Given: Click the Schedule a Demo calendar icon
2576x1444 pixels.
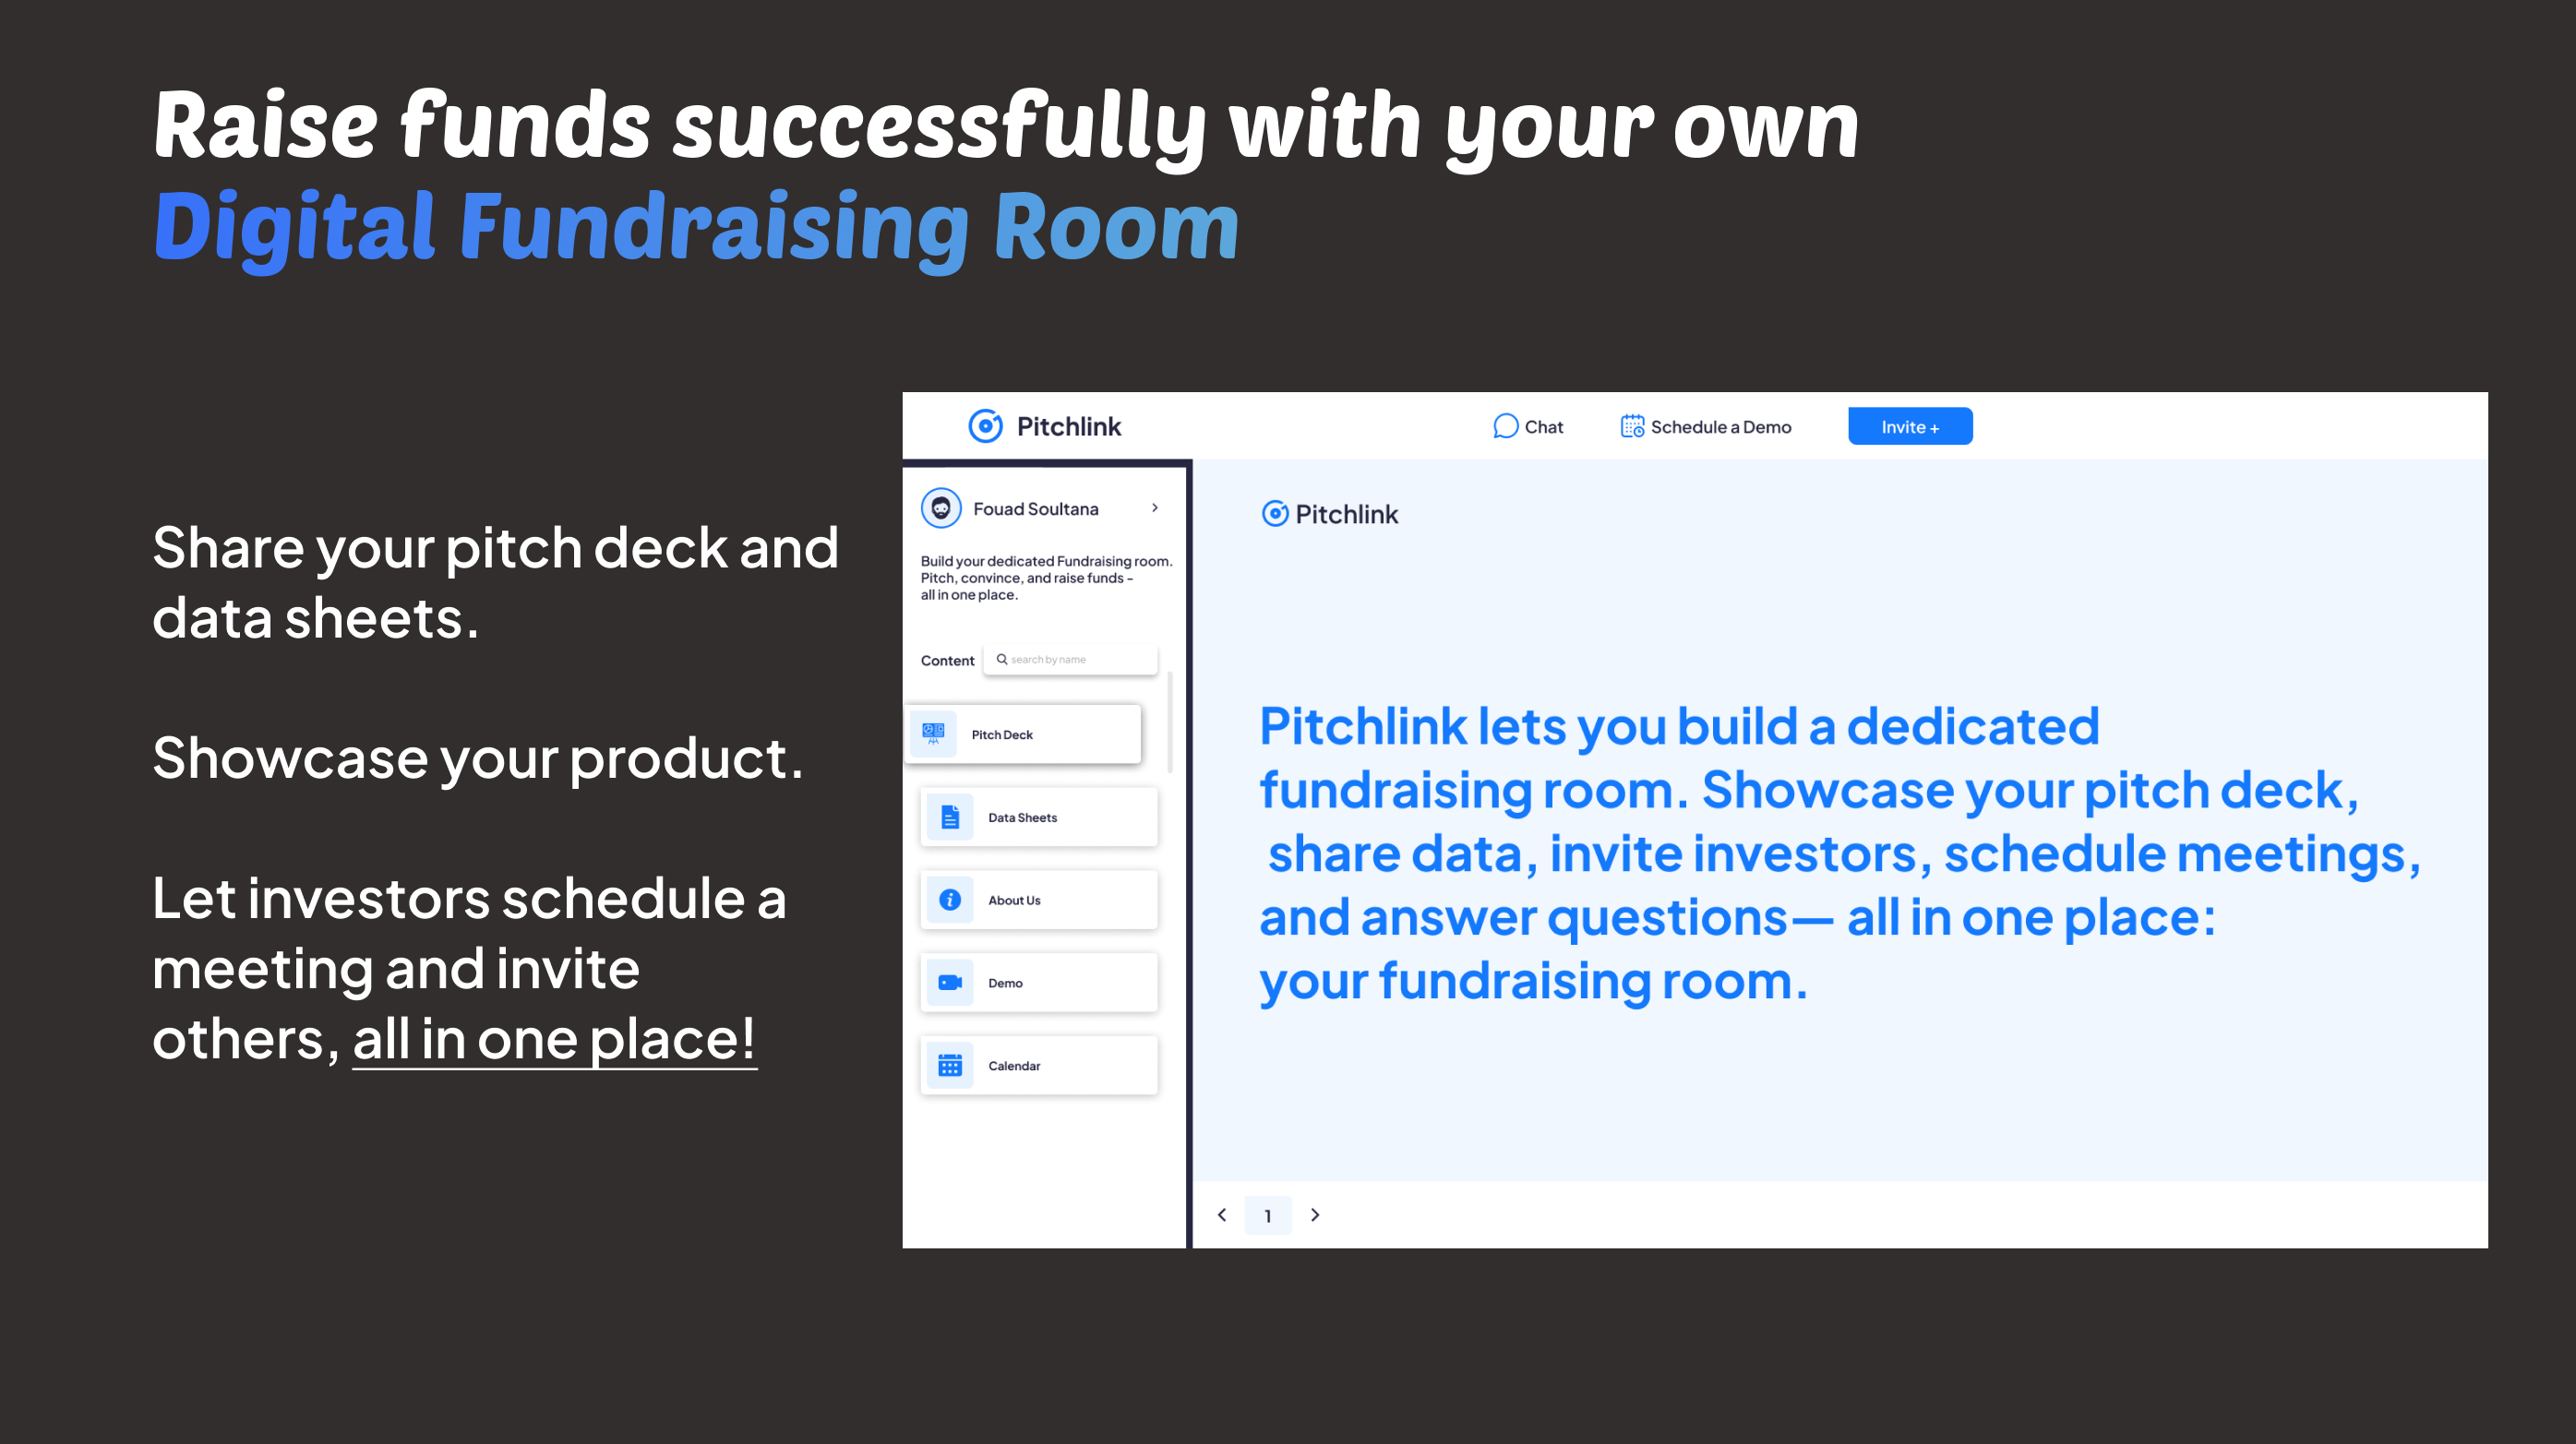Looking at the screenshot, I should tap(1628, 426).
